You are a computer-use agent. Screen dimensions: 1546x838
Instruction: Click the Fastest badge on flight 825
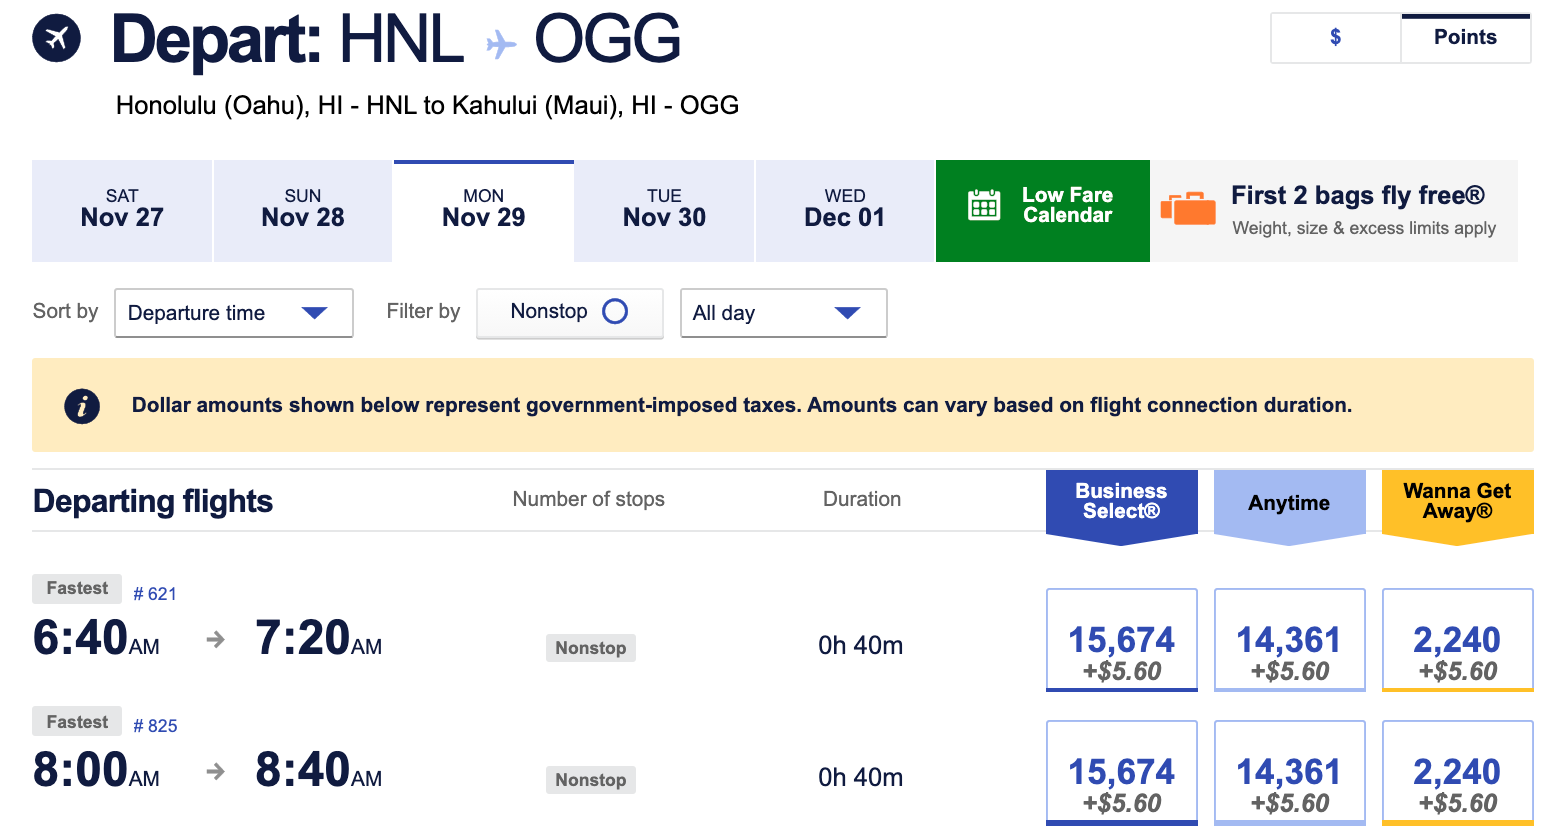click(76, 721)
